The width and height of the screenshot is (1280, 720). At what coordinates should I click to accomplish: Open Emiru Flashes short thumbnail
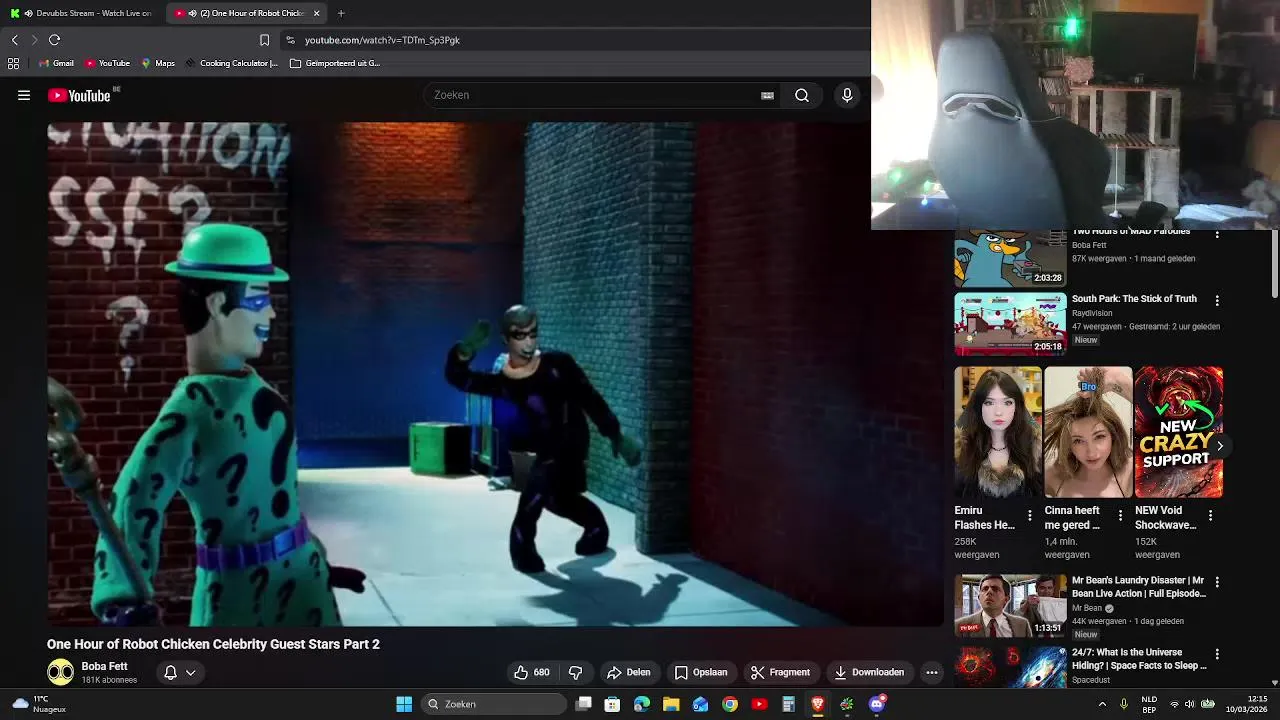(998, 432)
